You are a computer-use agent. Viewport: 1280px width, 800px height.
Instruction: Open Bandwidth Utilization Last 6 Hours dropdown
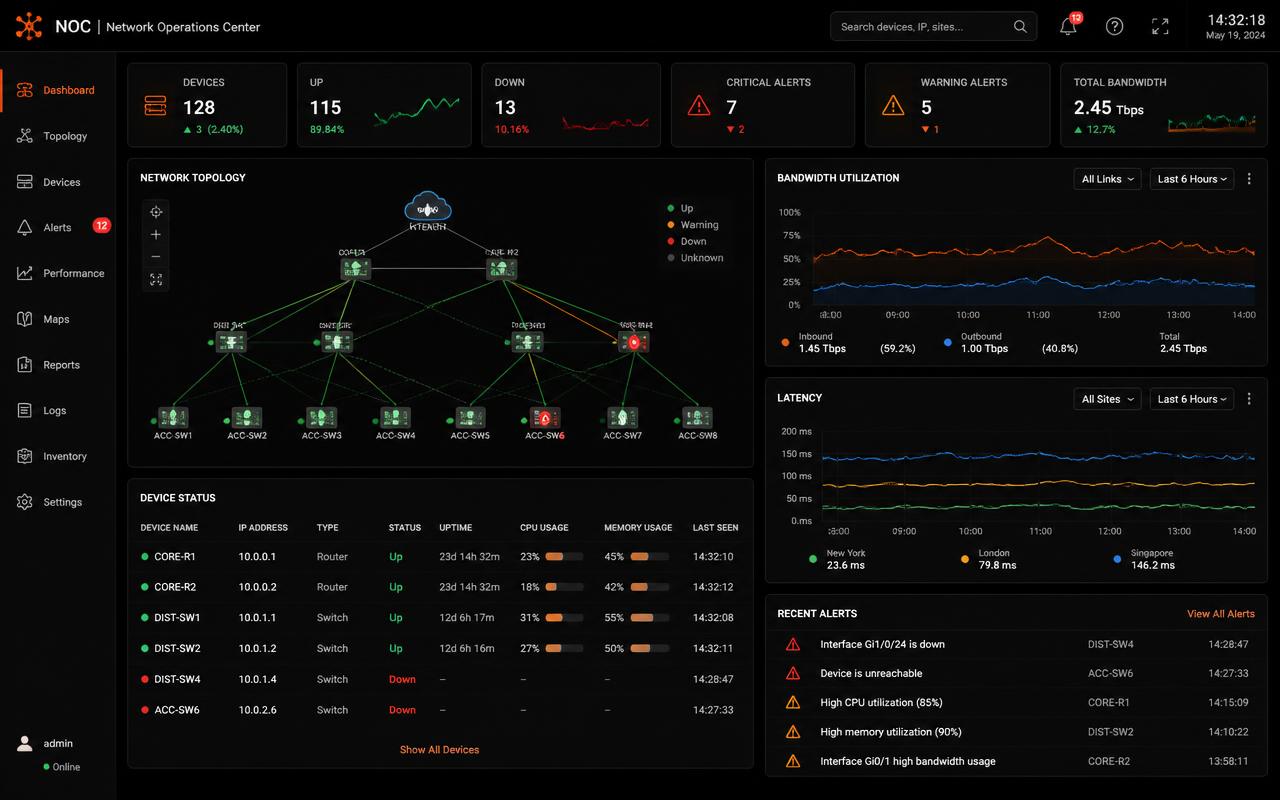(1192, 179)
